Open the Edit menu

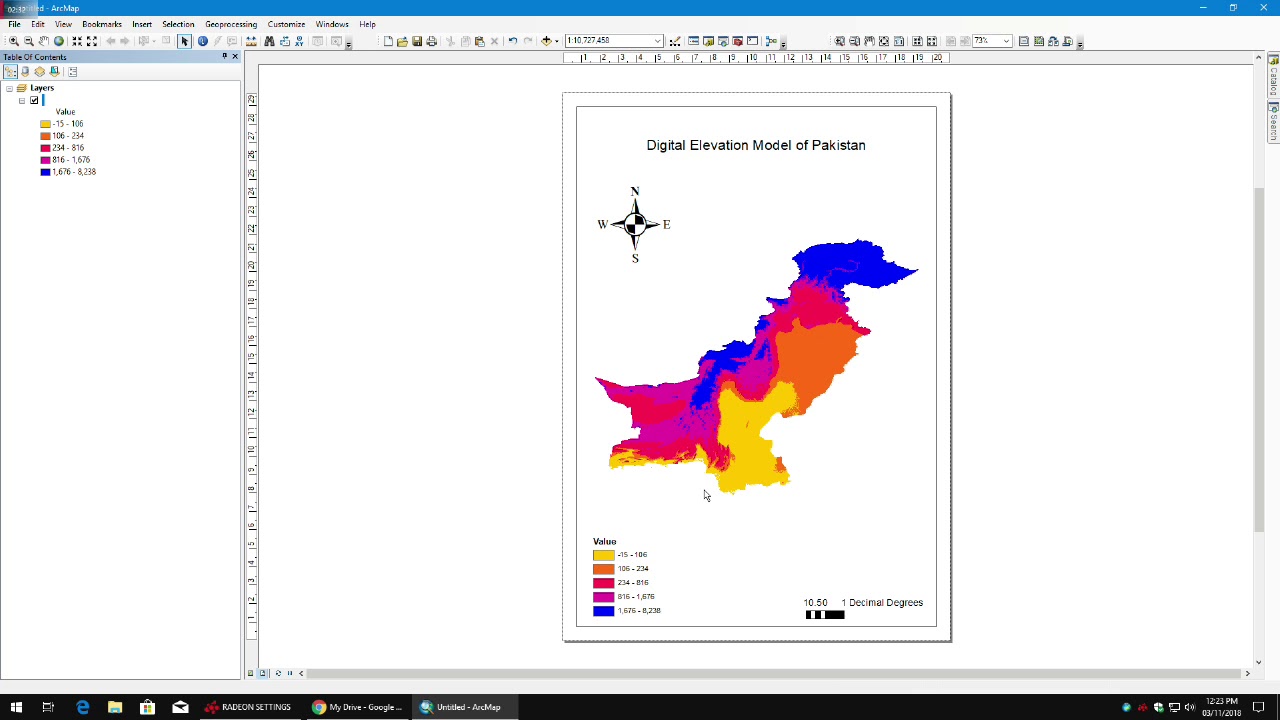tap(37, 24)
